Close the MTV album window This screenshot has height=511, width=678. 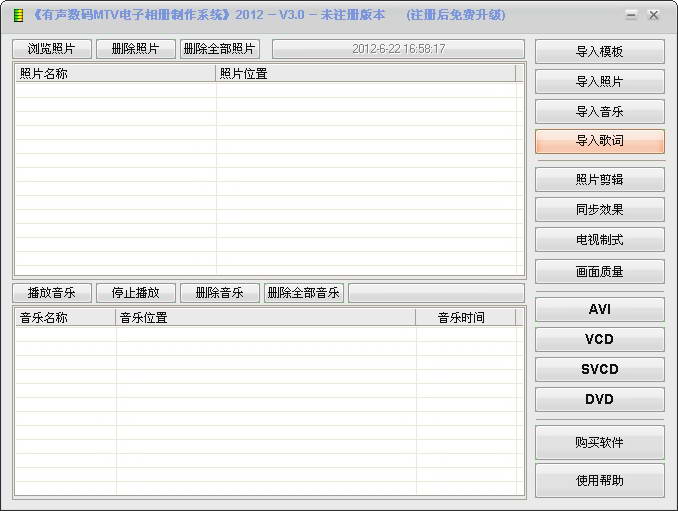point(654,16)
